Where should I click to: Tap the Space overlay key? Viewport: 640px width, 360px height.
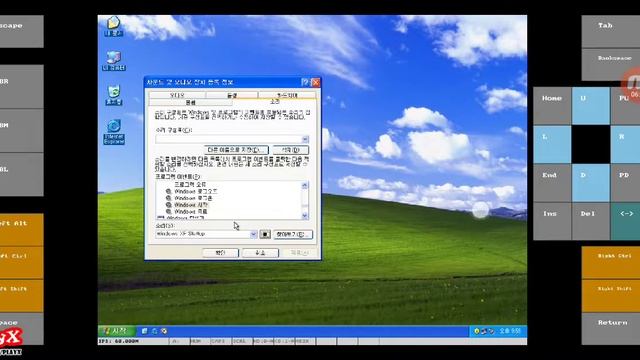(22, 329)
